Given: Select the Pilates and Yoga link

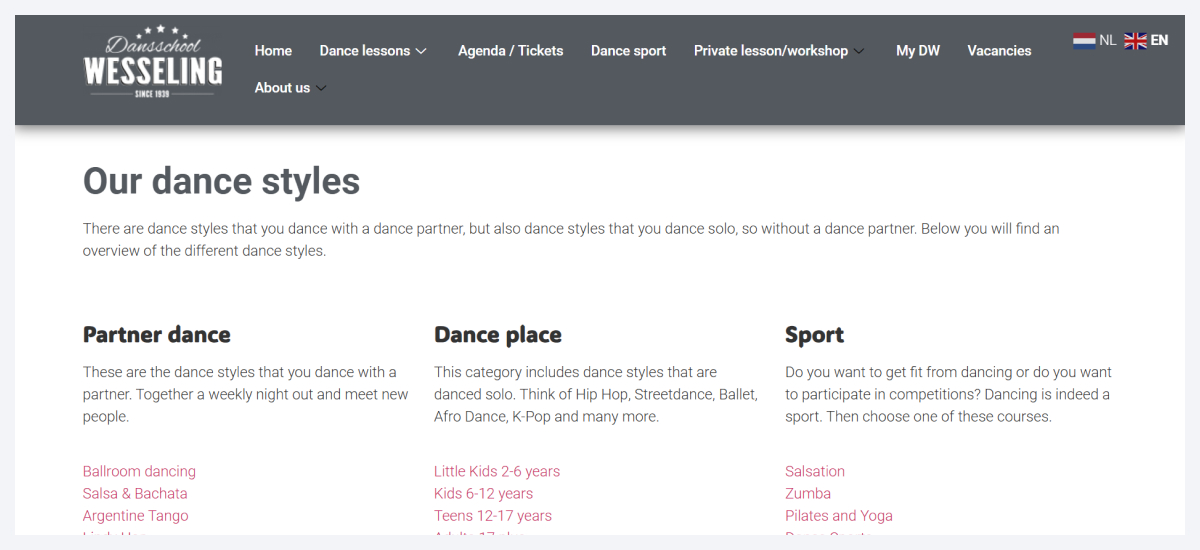Looking at the screenshot, I should pyautogui.click(x=839, y=516).
